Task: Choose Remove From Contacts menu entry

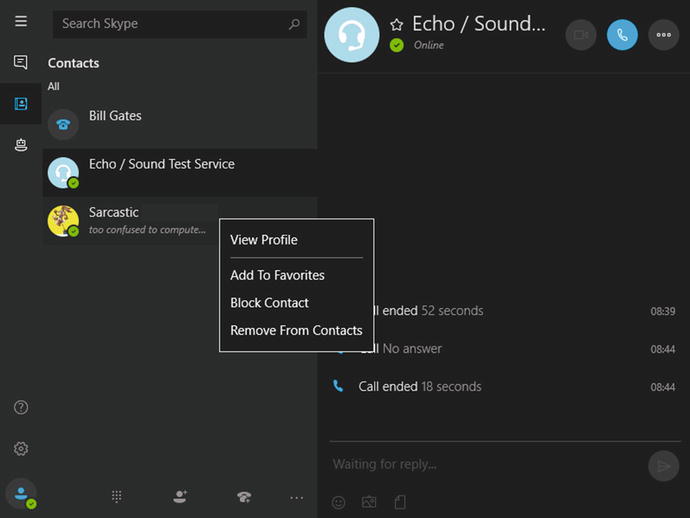Action: pos(296,331)
